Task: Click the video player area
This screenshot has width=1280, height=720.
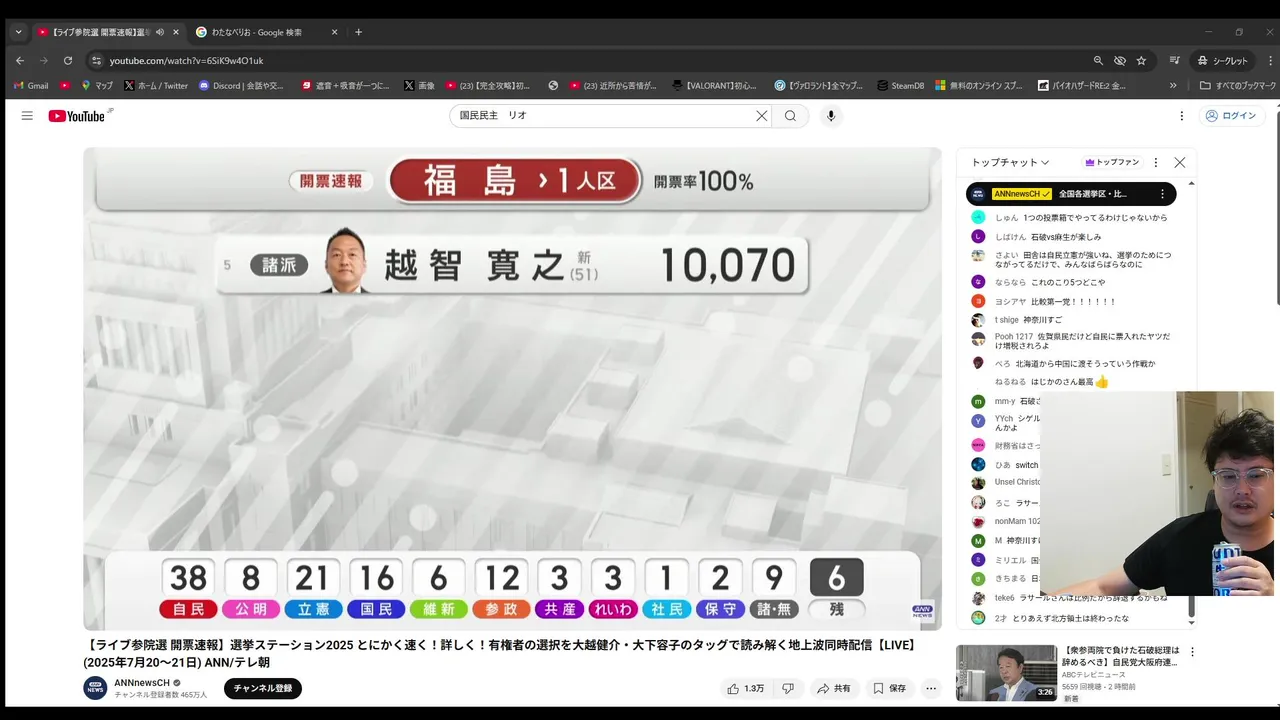Action: 512,389
